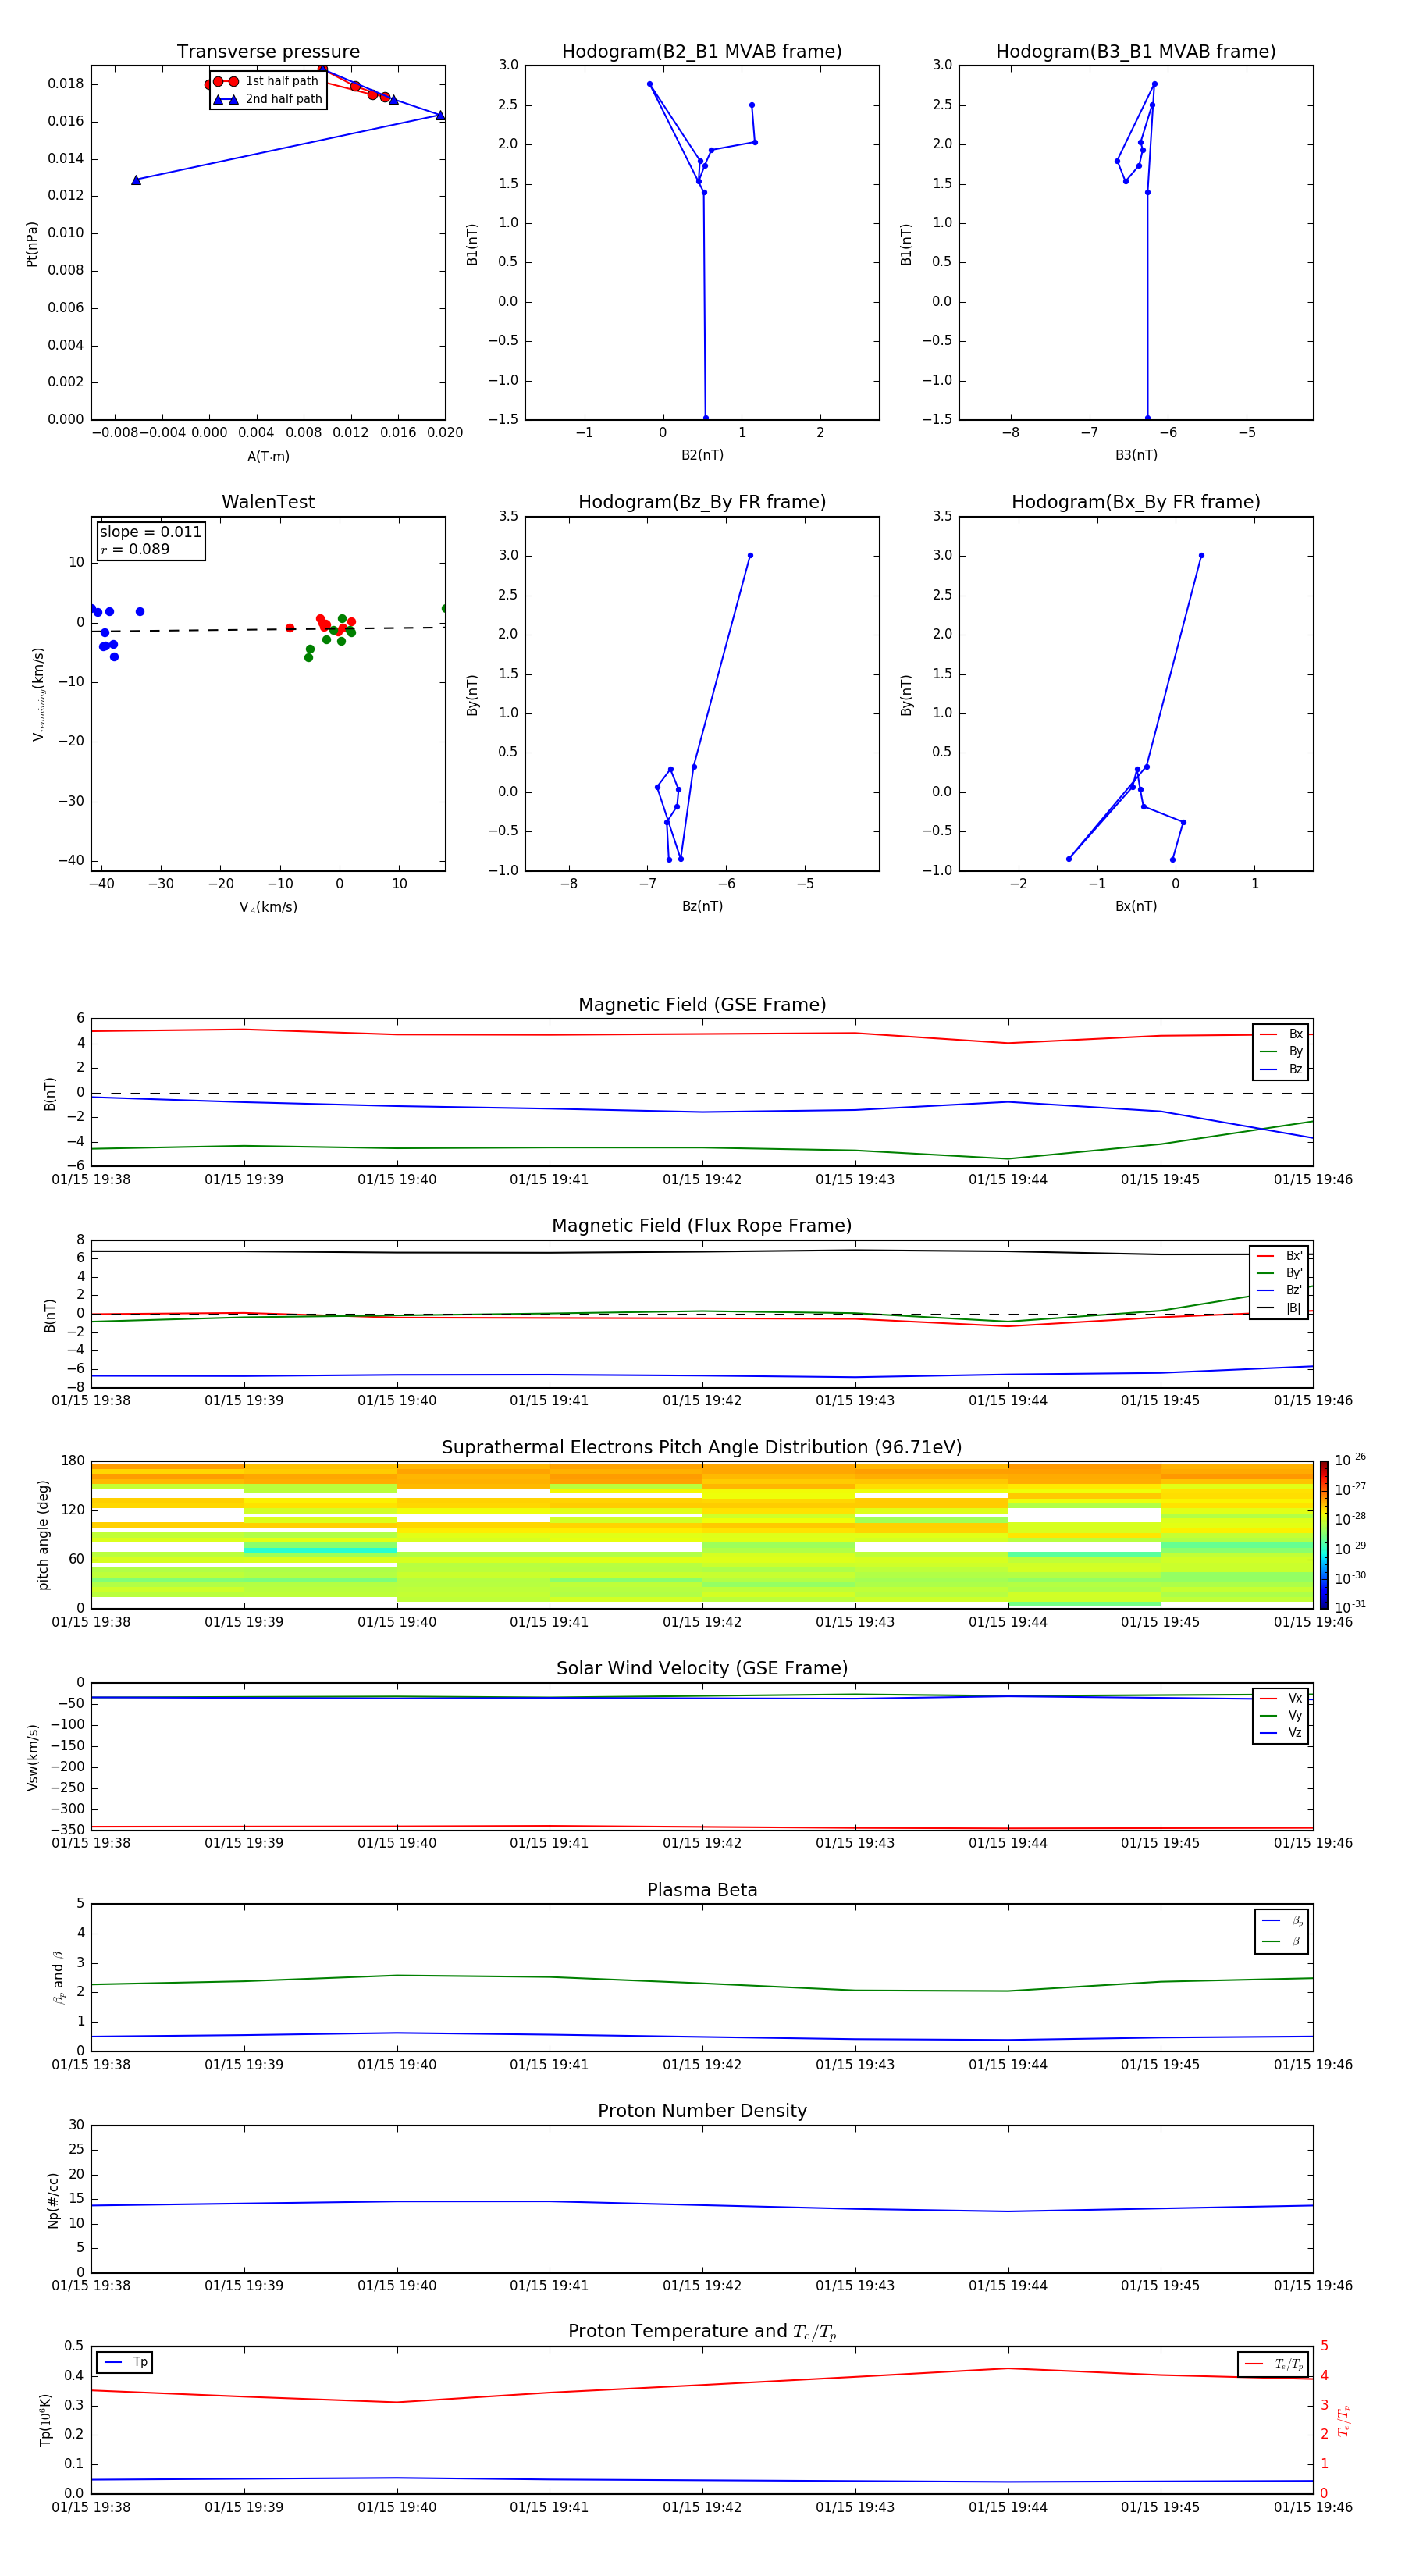Select the Vz legend entry
This screenshot has height=2576, width=1405.
[x=1281, y=1732]
